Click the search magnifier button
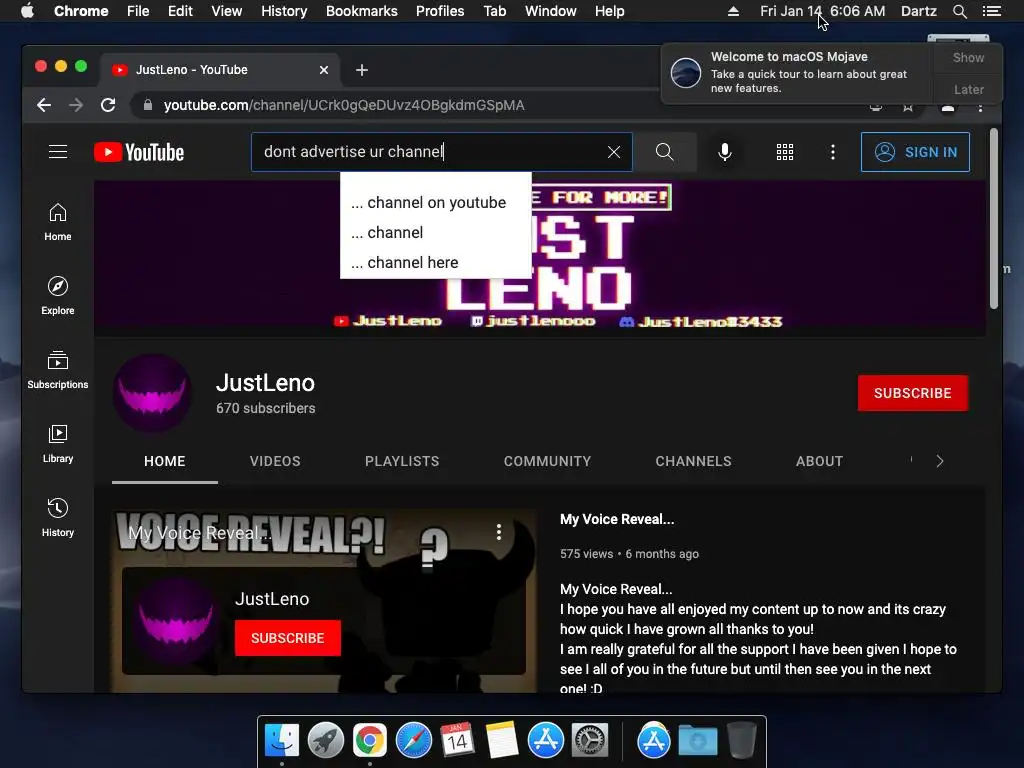 664,152
